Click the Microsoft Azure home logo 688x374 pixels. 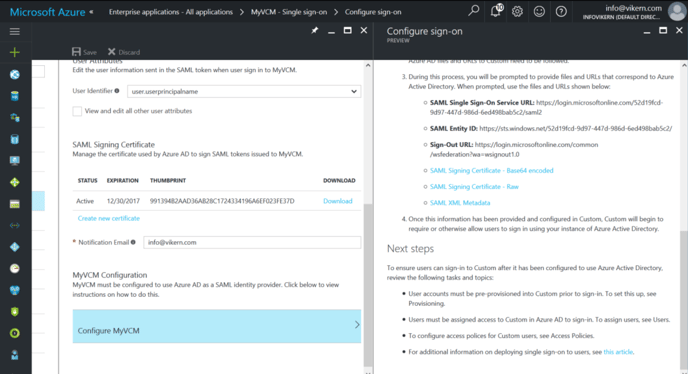tap(47, 12)
